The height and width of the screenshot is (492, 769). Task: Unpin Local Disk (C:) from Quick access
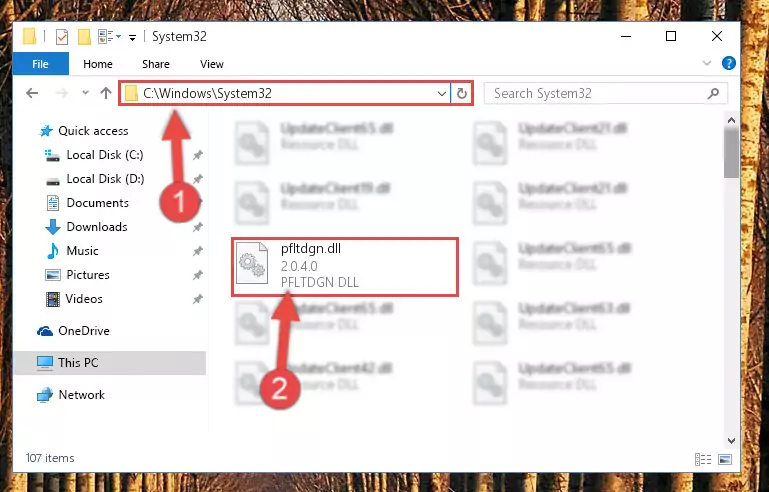click(197, 155)
